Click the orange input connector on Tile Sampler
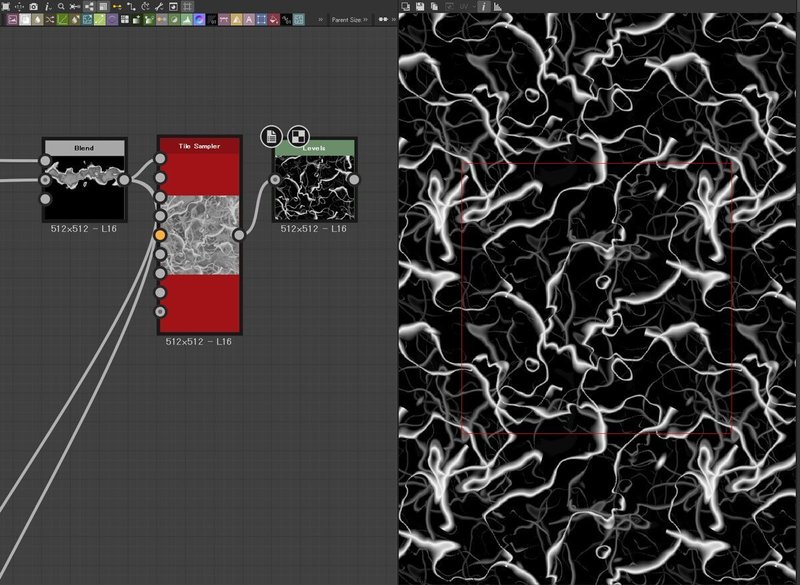This screenshot has width=800, height=585. (160, 235)
